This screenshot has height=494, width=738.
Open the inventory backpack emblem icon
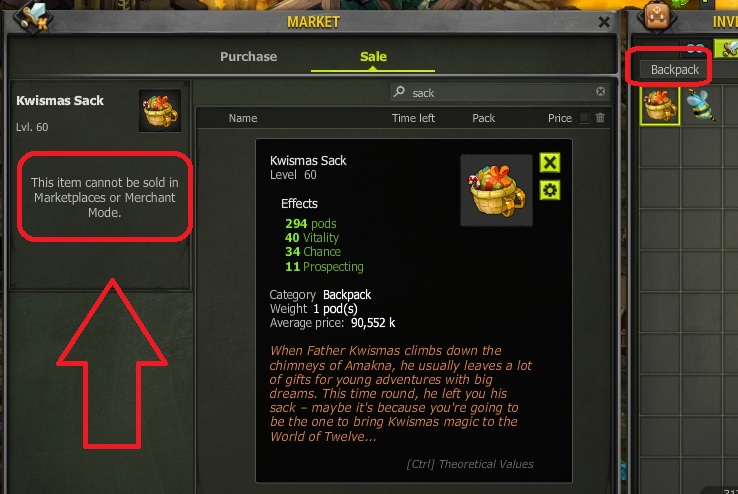[657, 17]
